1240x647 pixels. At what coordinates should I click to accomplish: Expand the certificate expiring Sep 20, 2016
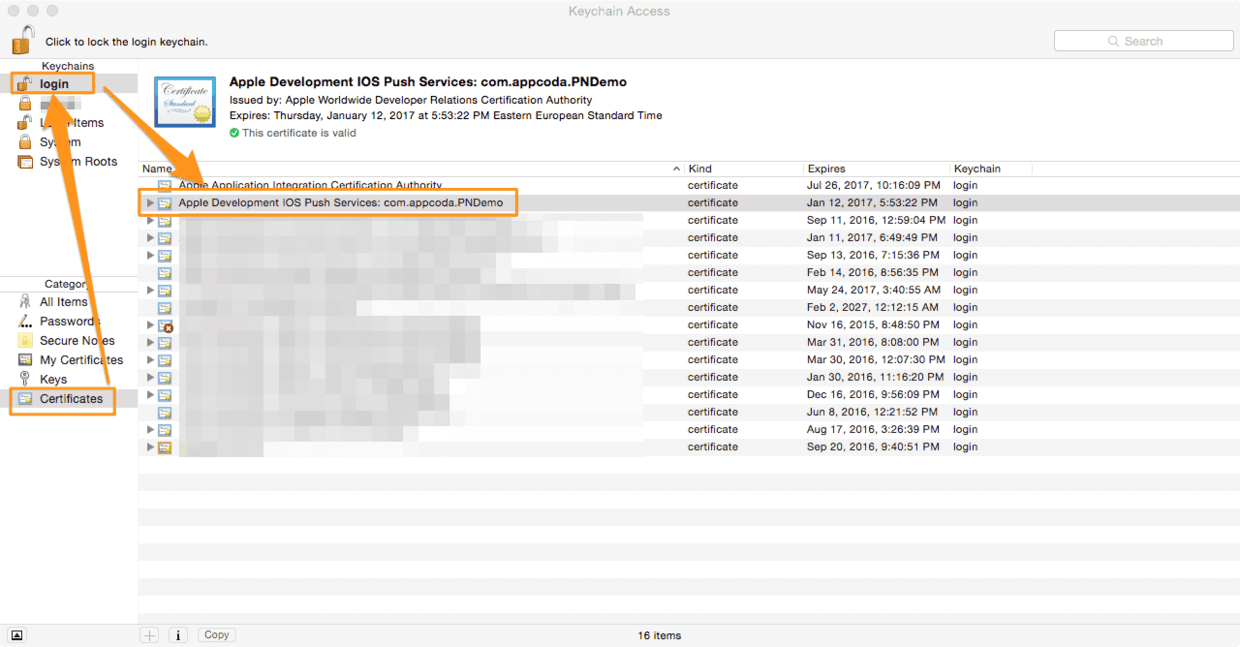pyautogui.click(x=150, y=447)
